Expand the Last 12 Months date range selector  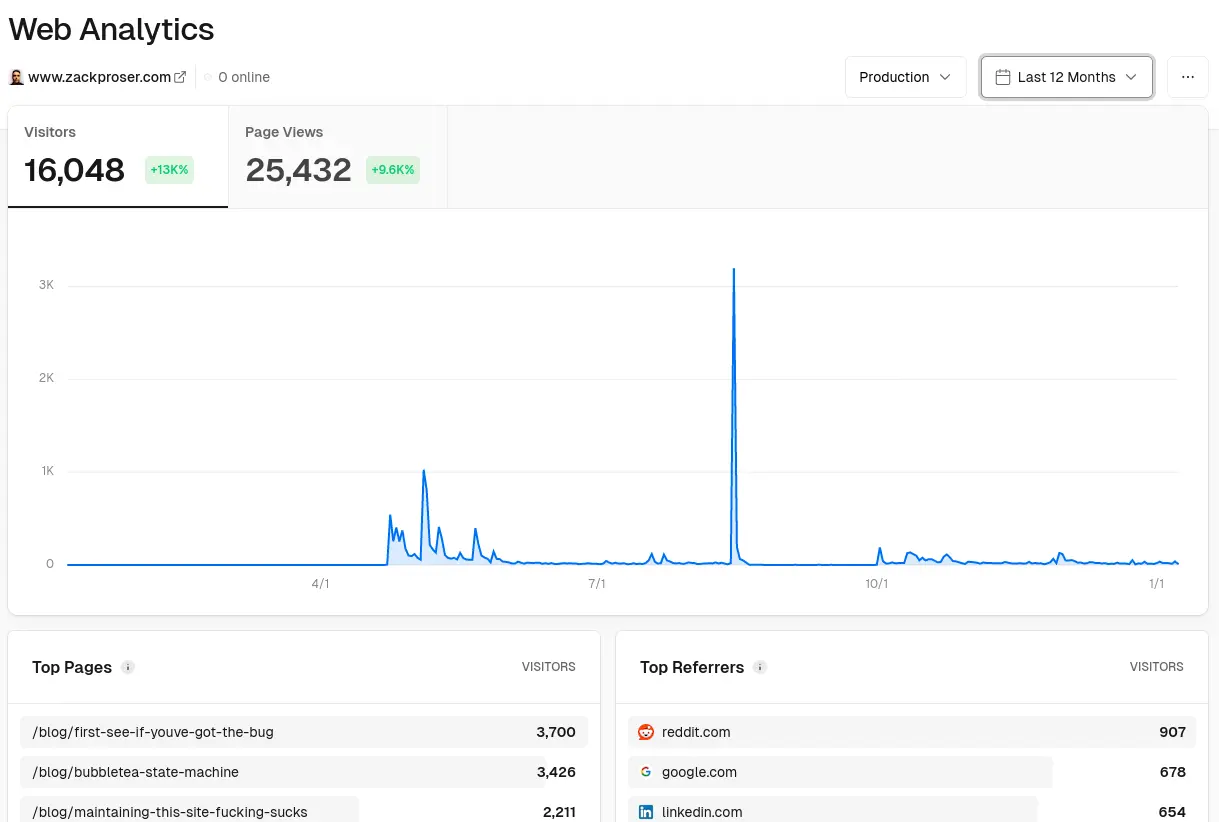1067,77
